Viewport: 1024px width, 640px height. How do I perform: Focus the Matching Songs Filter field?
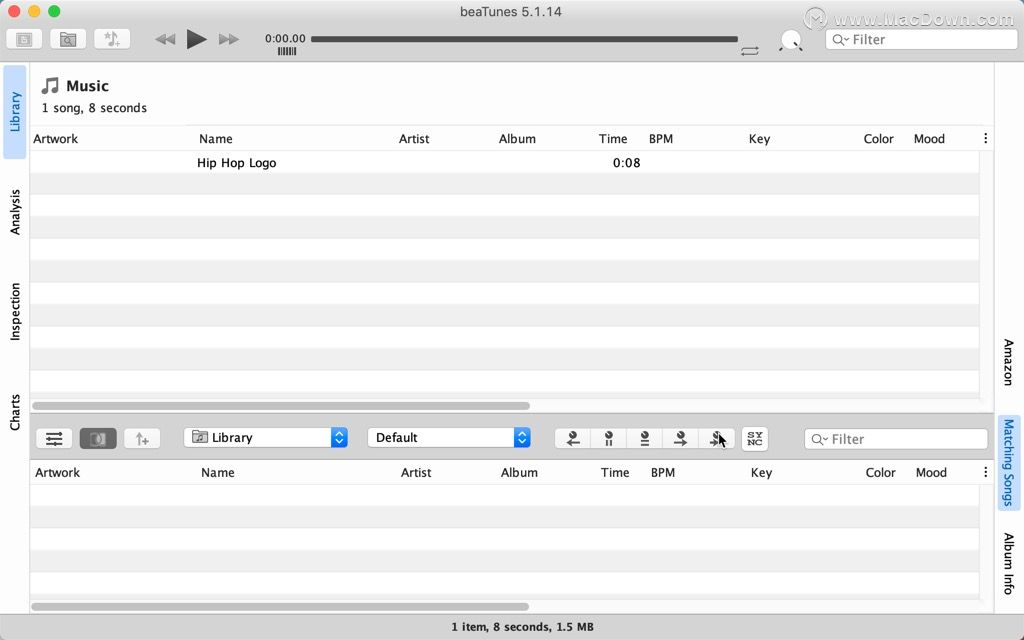pyautogui.click(x=896, y=439)
